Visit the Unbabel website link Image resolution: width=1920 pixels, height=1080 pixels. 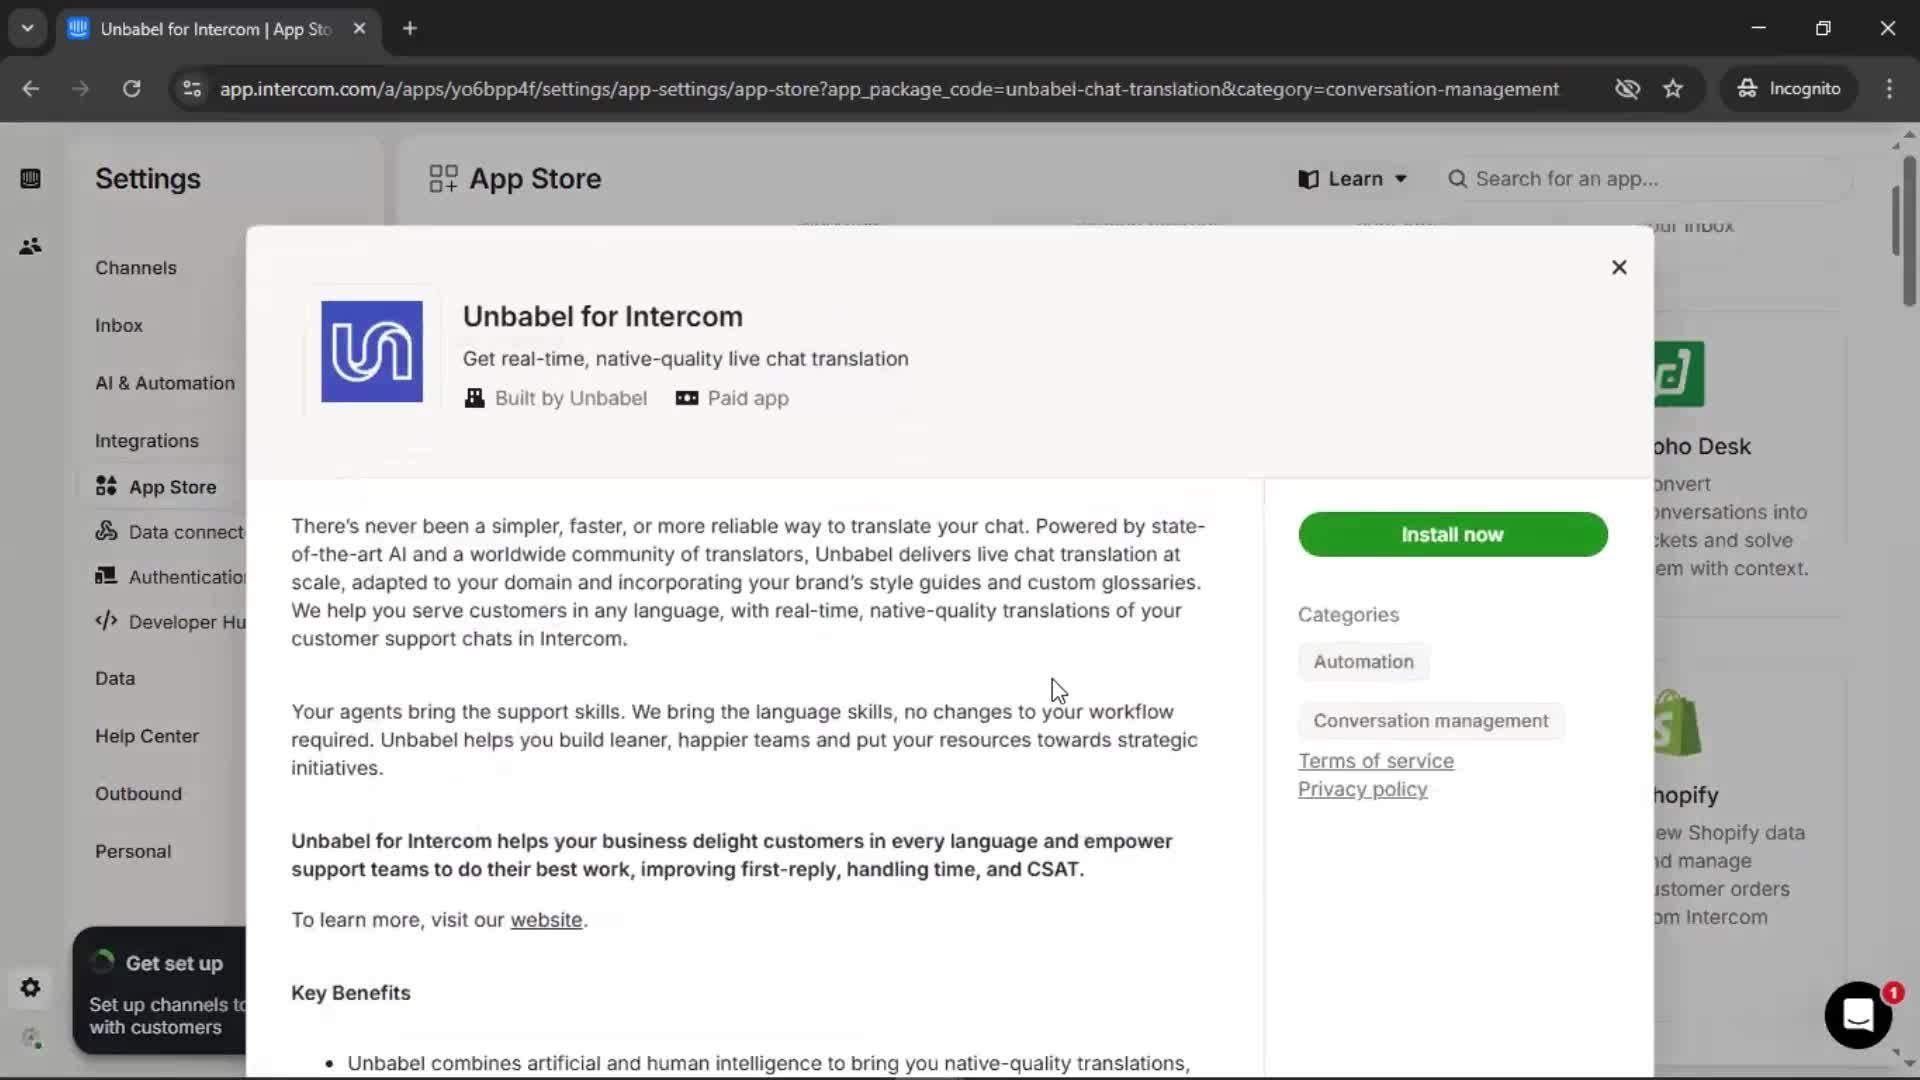(x=546, y=920)
